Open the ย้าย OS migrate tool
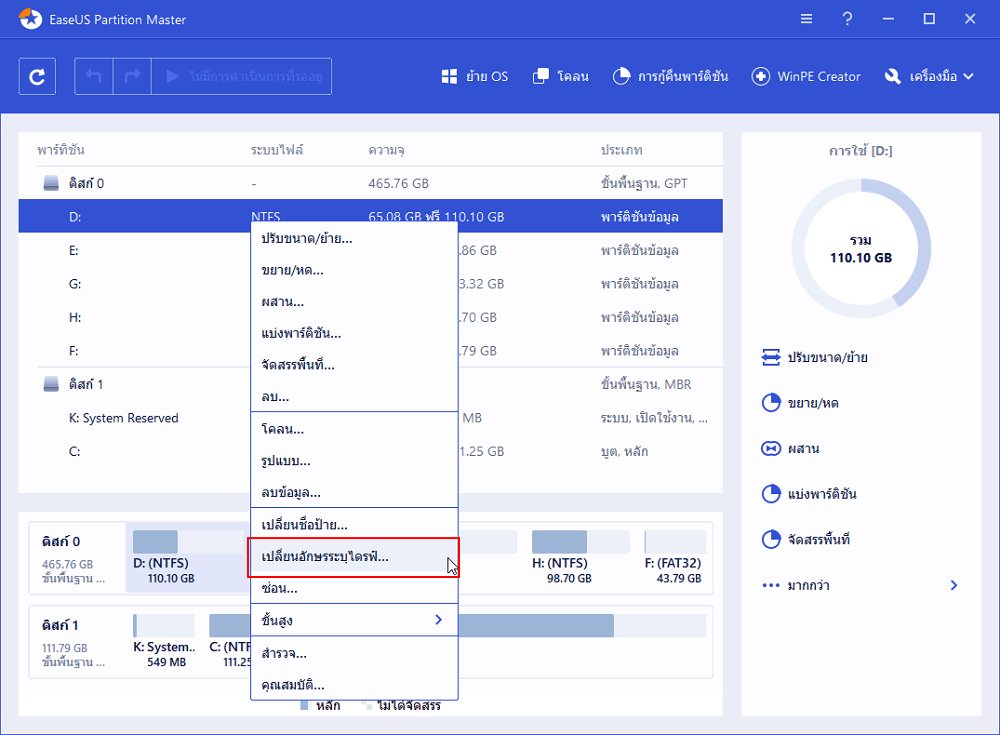 pyautogui.click(x=474, y=77)
